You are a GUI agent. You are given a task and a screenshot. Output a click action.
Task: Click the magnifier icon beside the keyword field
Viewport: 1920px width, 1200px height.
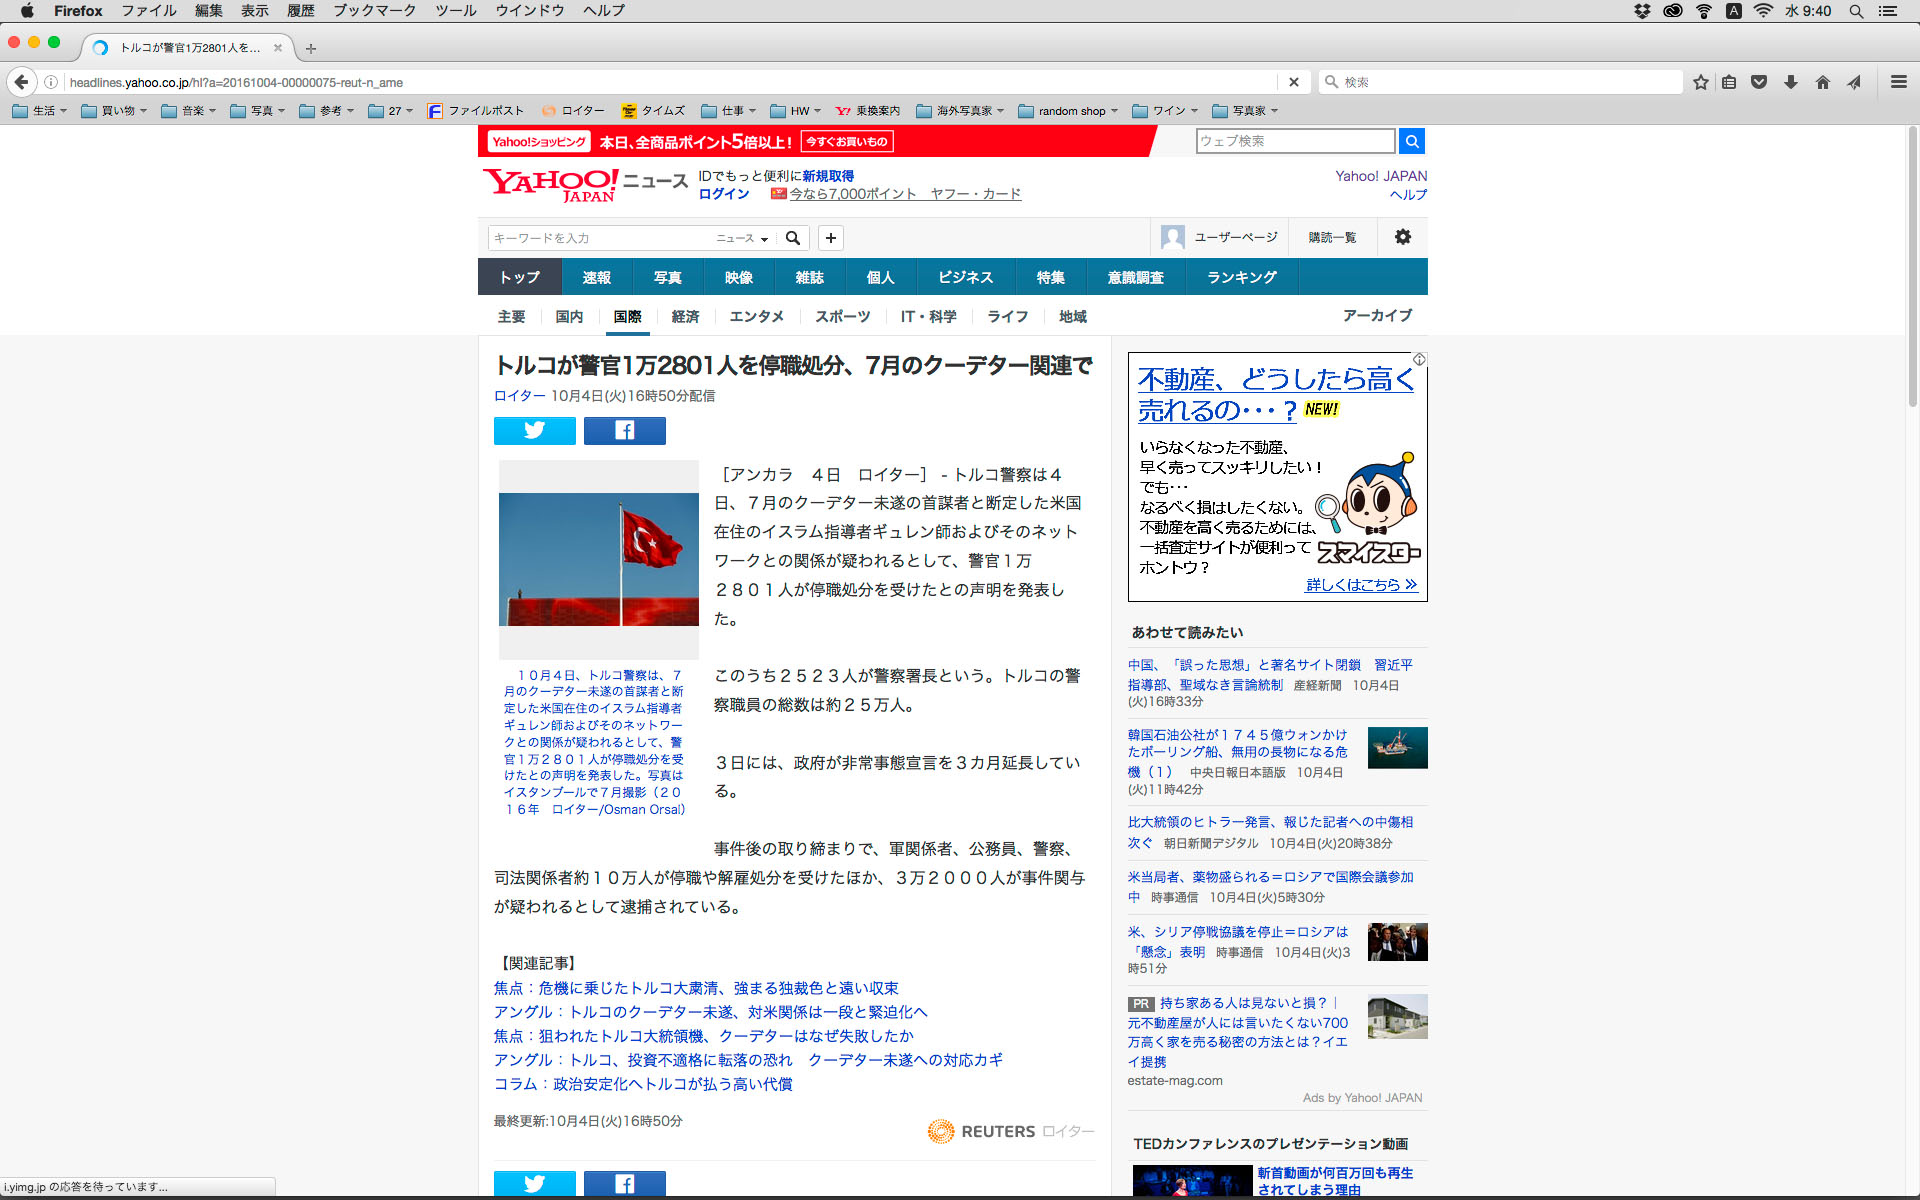point(793,238)
